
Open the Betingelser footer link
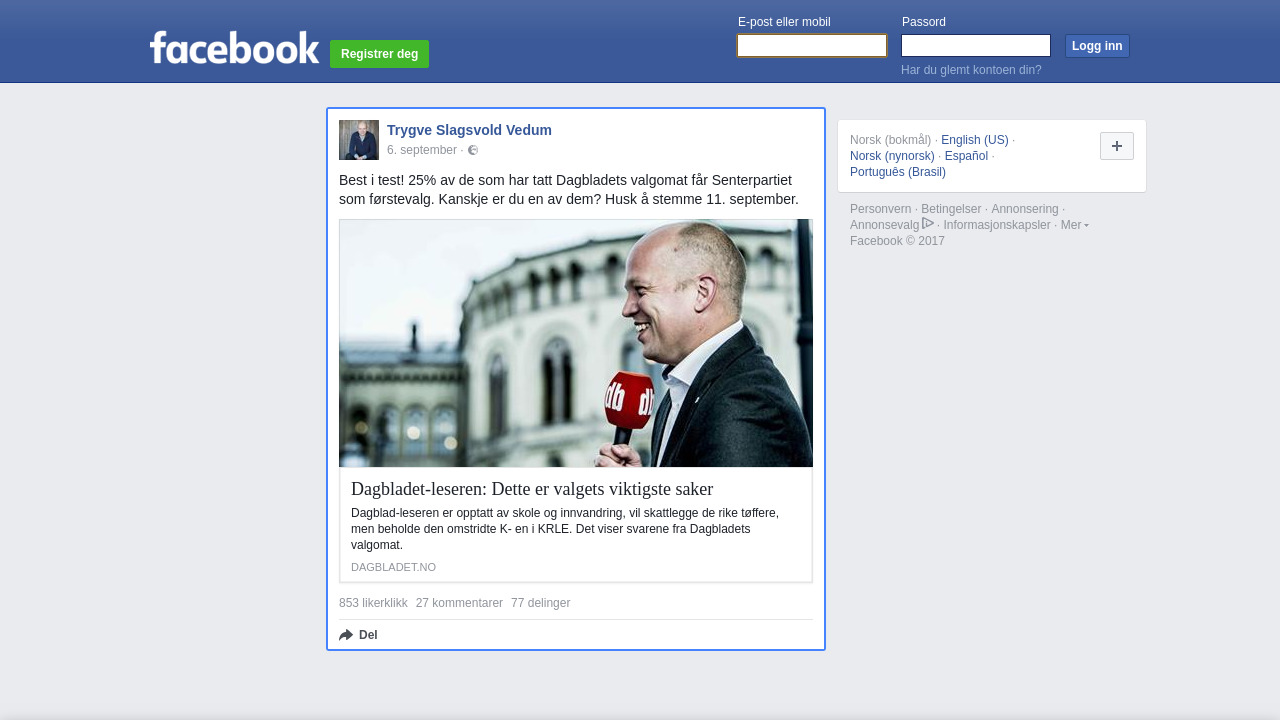(951, 209)
